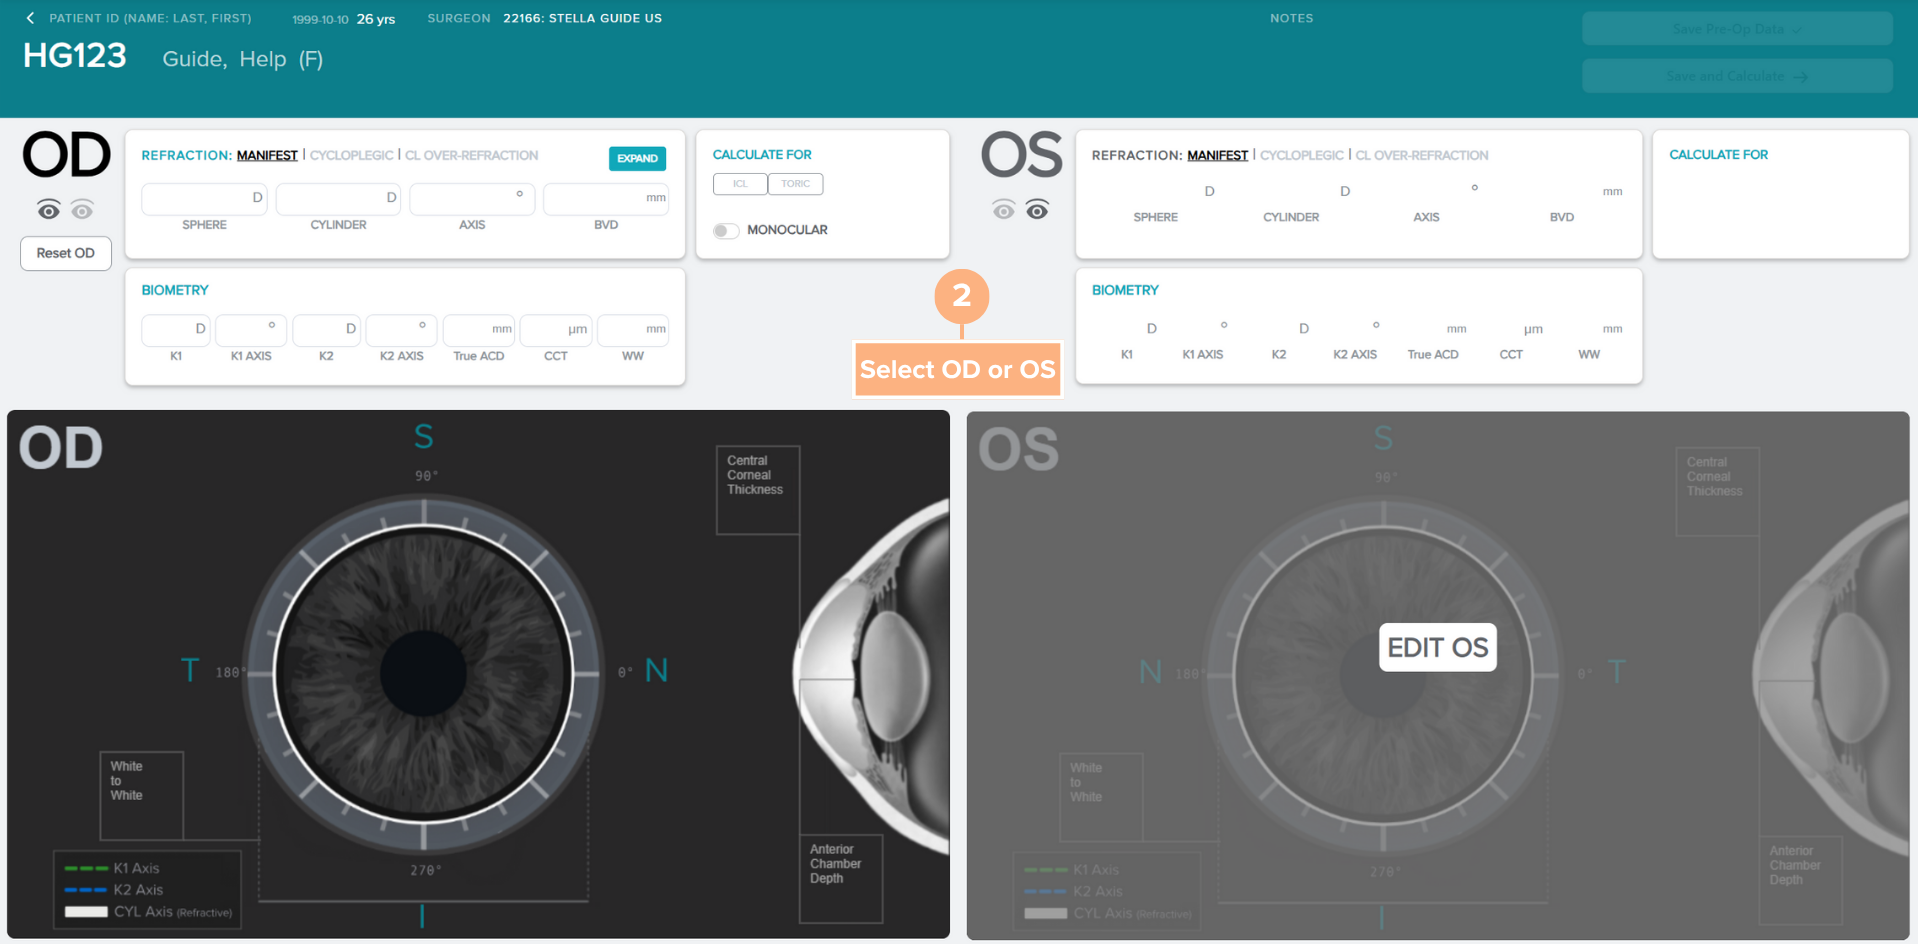Select the OS Manifest refraction tab

[x=1217, y=155]
